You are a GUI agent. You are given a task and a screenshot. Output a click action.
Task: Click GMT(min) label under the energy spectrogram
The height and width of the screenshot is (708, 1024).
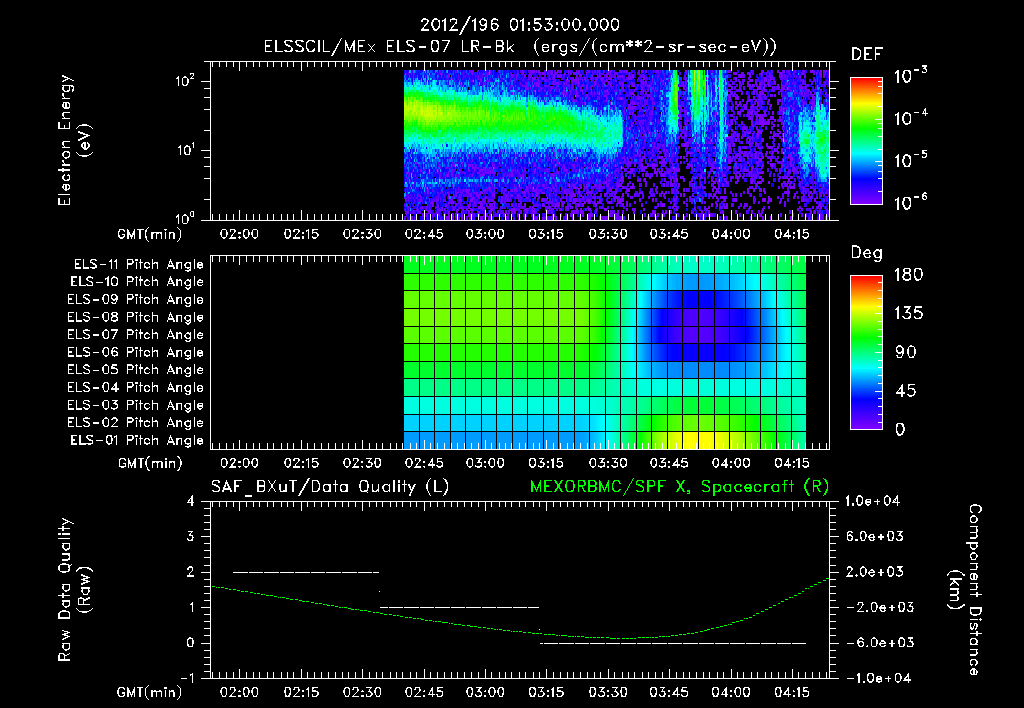coord(150,234)
